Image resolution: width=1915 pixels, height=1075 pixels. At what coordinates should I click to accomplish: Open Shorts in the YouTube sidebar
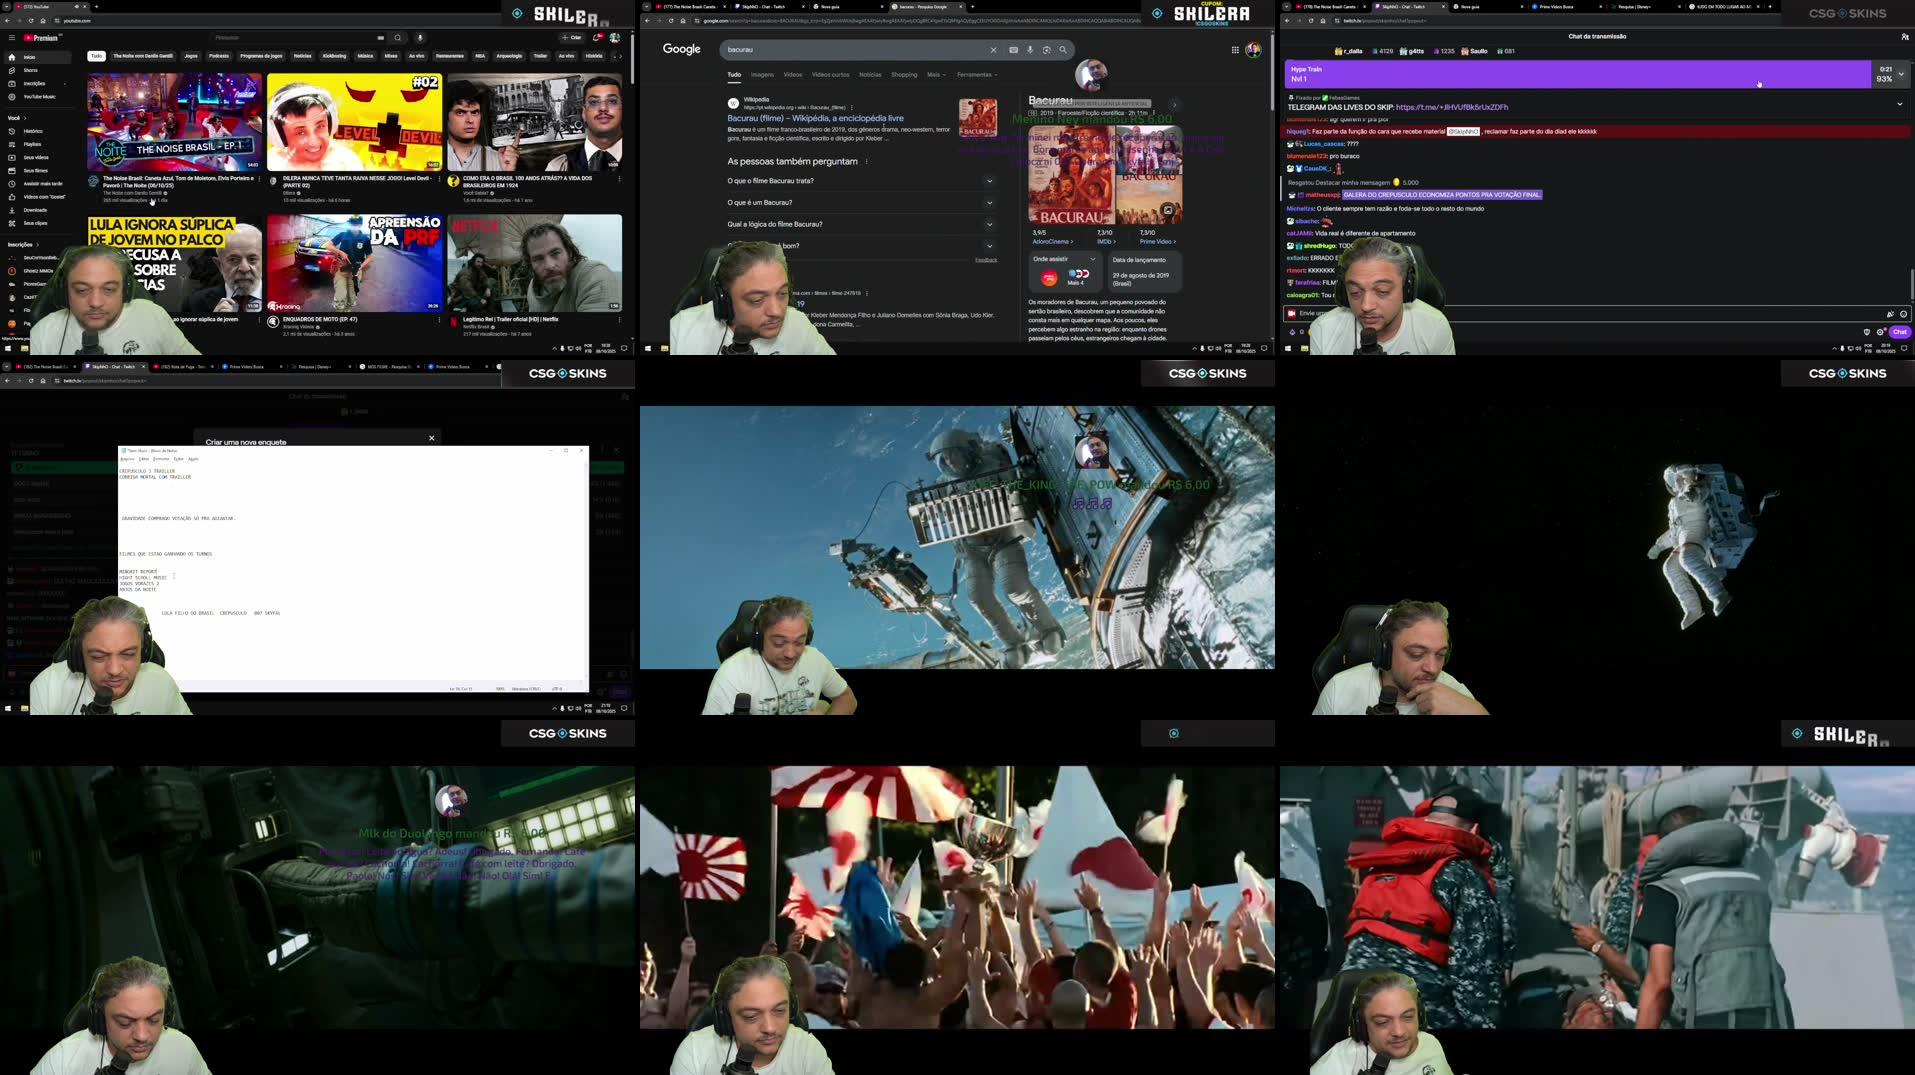click(30, 70)
